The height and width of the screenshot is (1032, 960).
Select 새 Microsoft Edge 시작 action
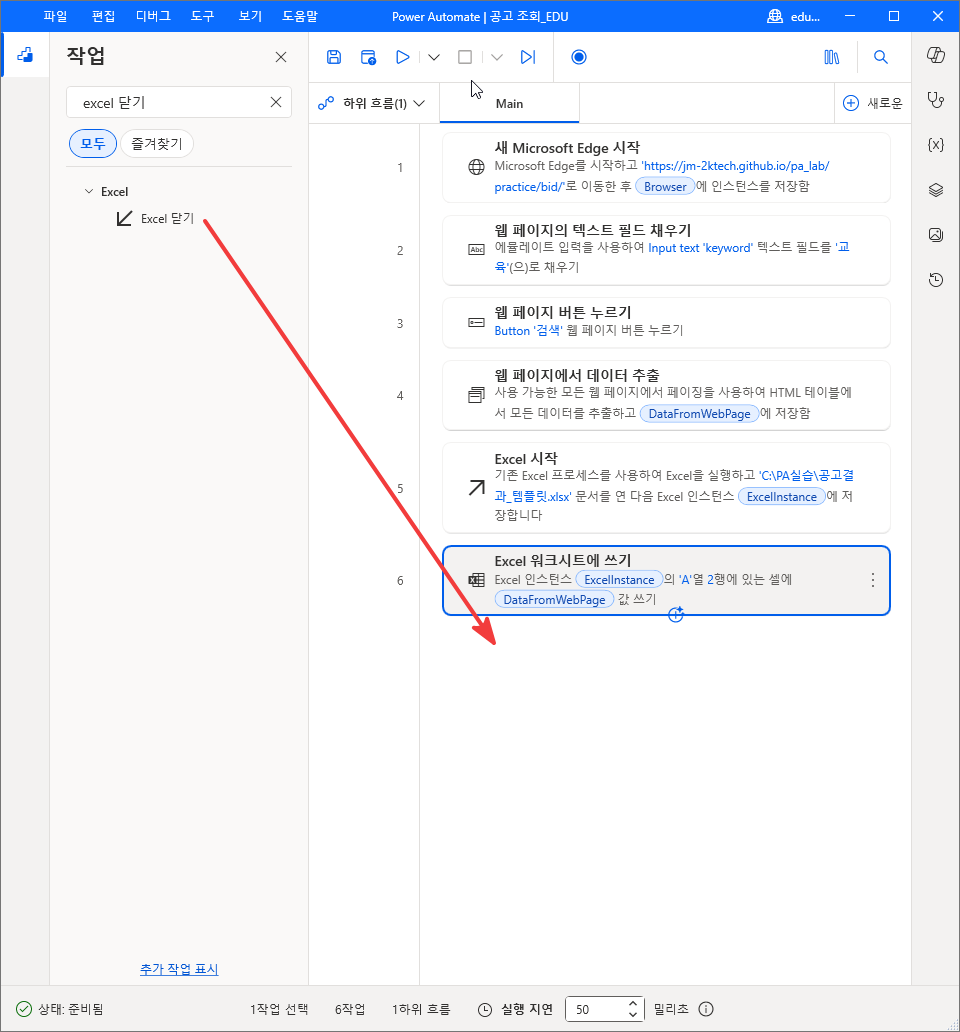666,167
